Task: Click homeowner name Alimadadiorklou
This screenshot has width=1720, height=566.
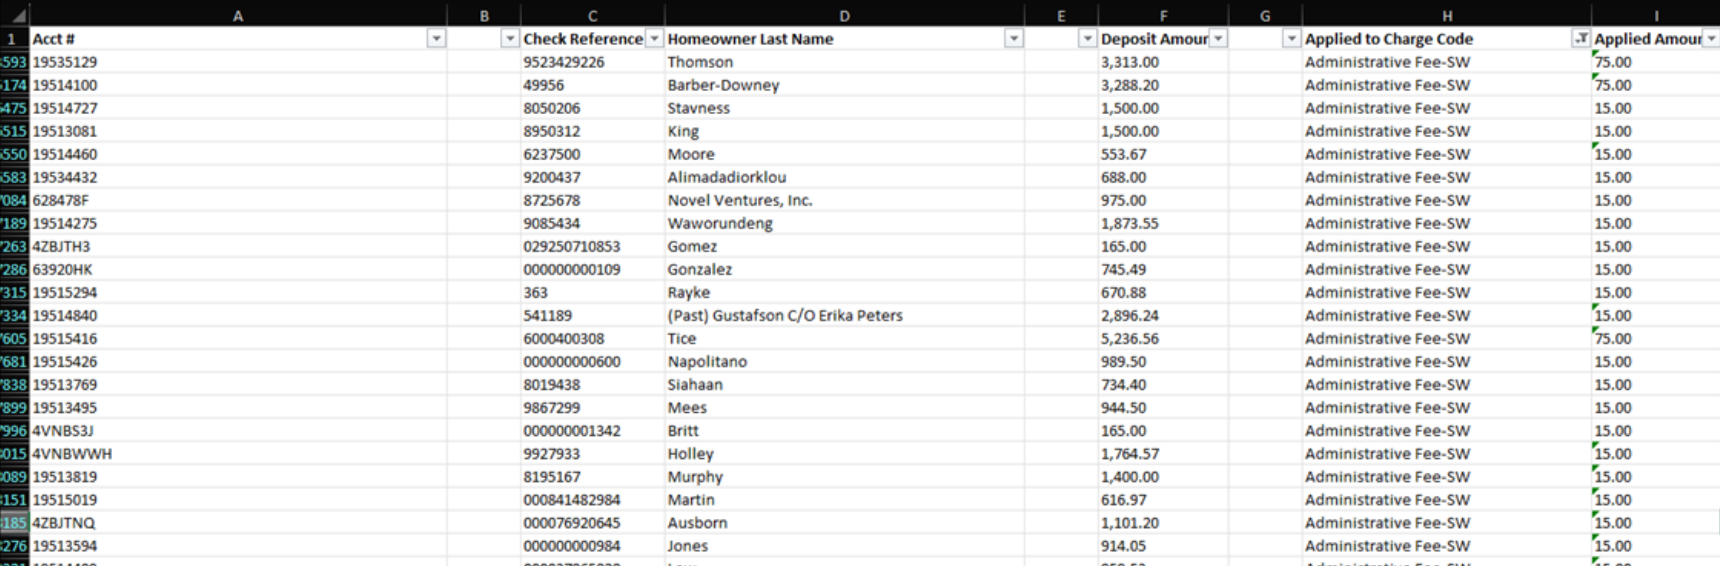Action: [x=727, y=177]
